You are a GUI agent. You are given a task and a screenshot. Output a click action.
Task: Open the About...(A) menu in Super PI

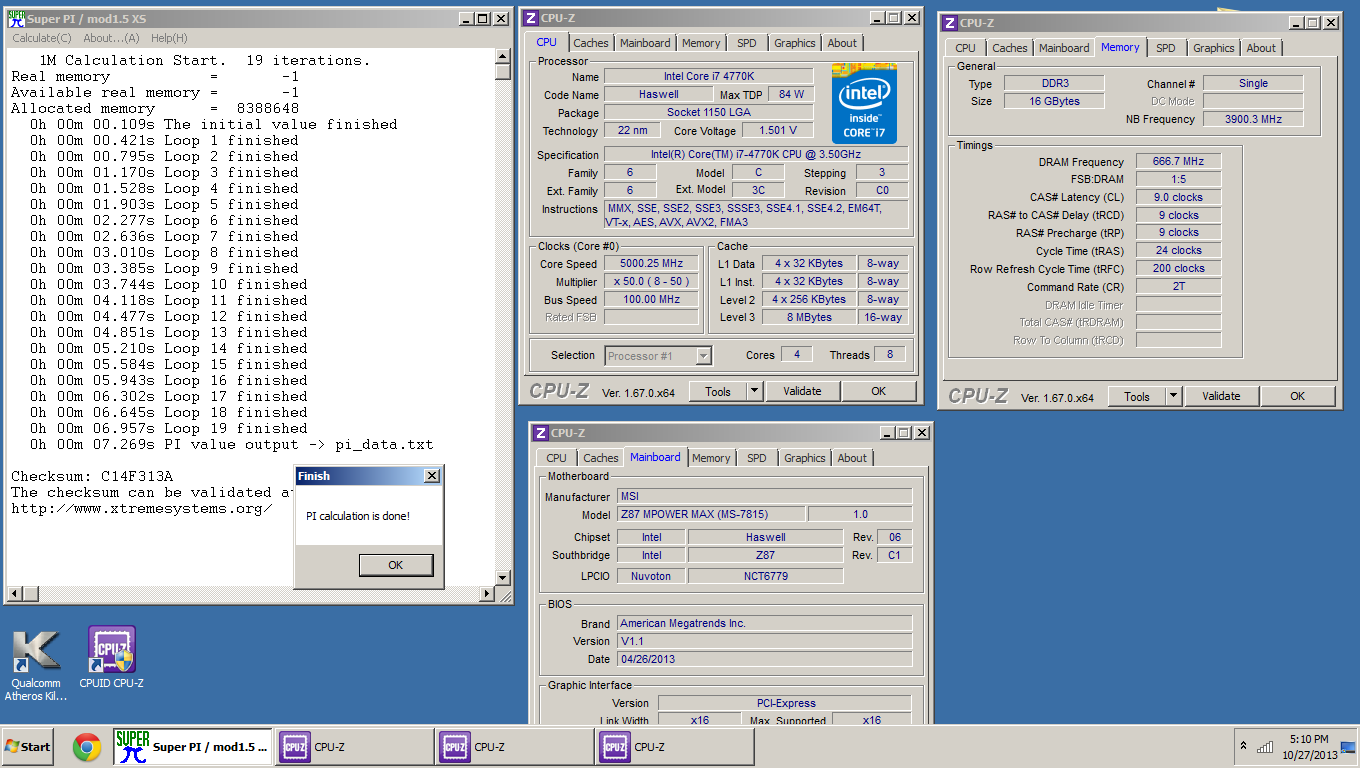pyautogui.click(x=111, y=38)
